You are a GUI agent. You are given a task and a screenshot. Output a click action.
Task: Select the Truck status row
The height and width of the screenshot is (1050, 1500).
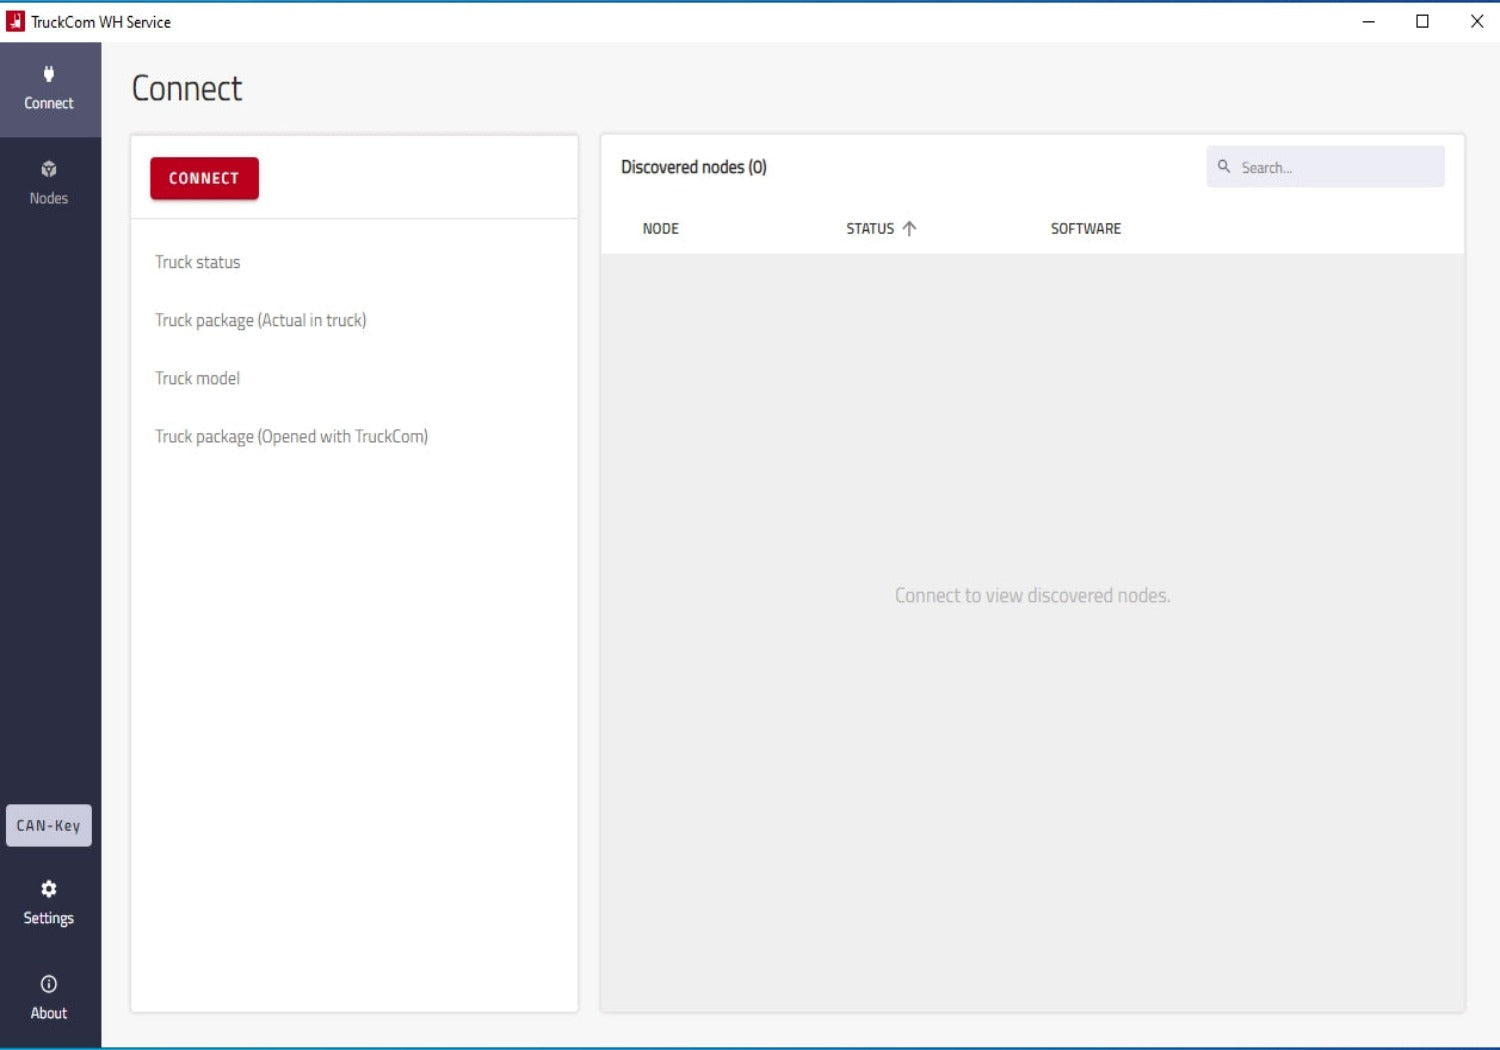click(198, 262)
